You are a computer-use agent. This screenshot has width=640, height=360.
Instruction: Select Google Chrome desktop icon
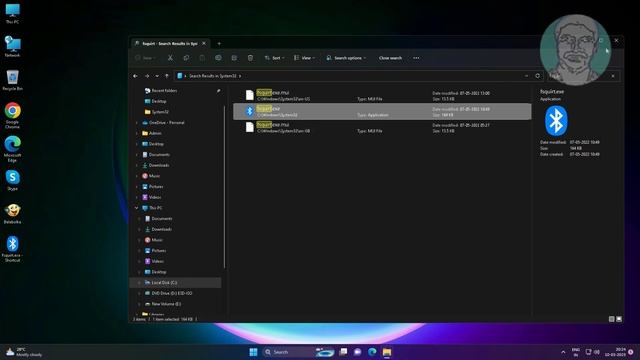pos(12,116)
